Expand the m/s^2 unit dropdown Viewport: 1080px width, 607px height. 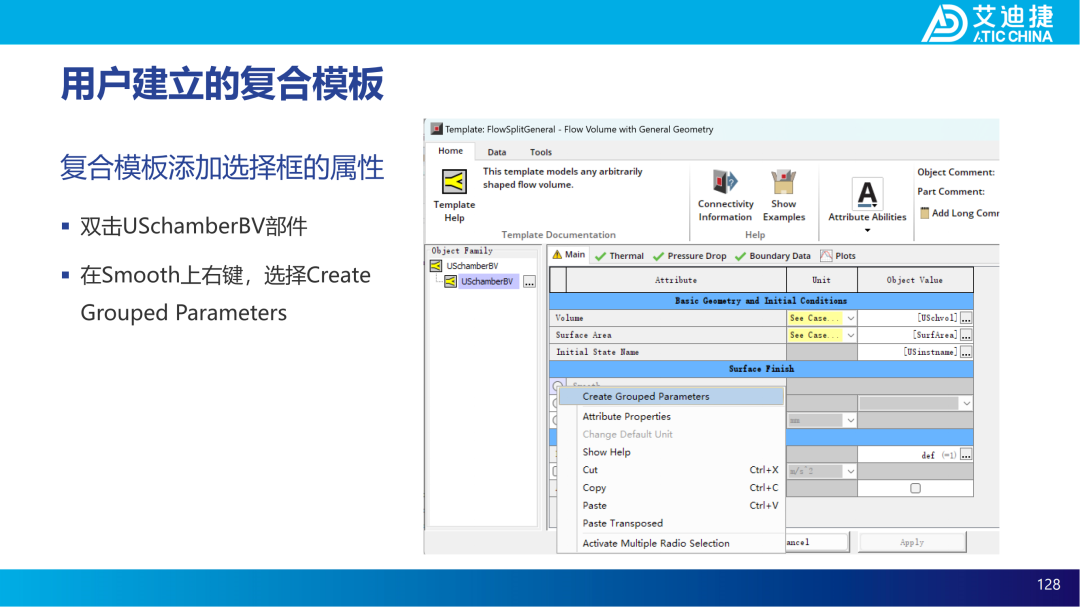tap(851, 472)
